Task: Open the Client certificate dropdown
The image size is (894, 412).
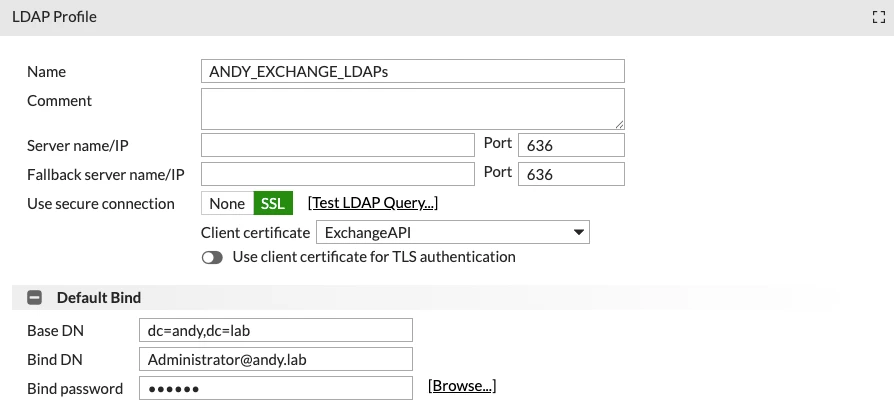Action: point(453,232)
